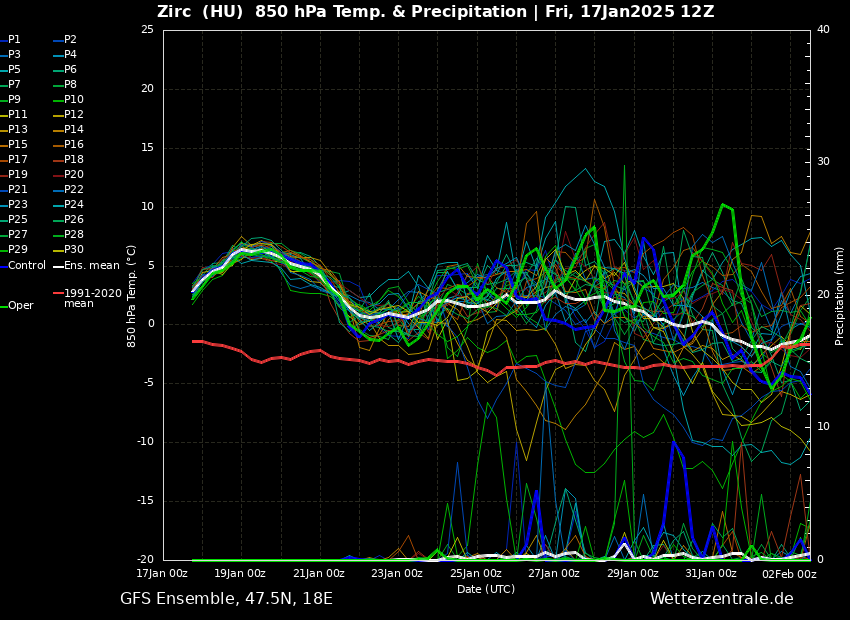Click the P29 legend entry
This screenshot has width=850, height=620.
18,250
